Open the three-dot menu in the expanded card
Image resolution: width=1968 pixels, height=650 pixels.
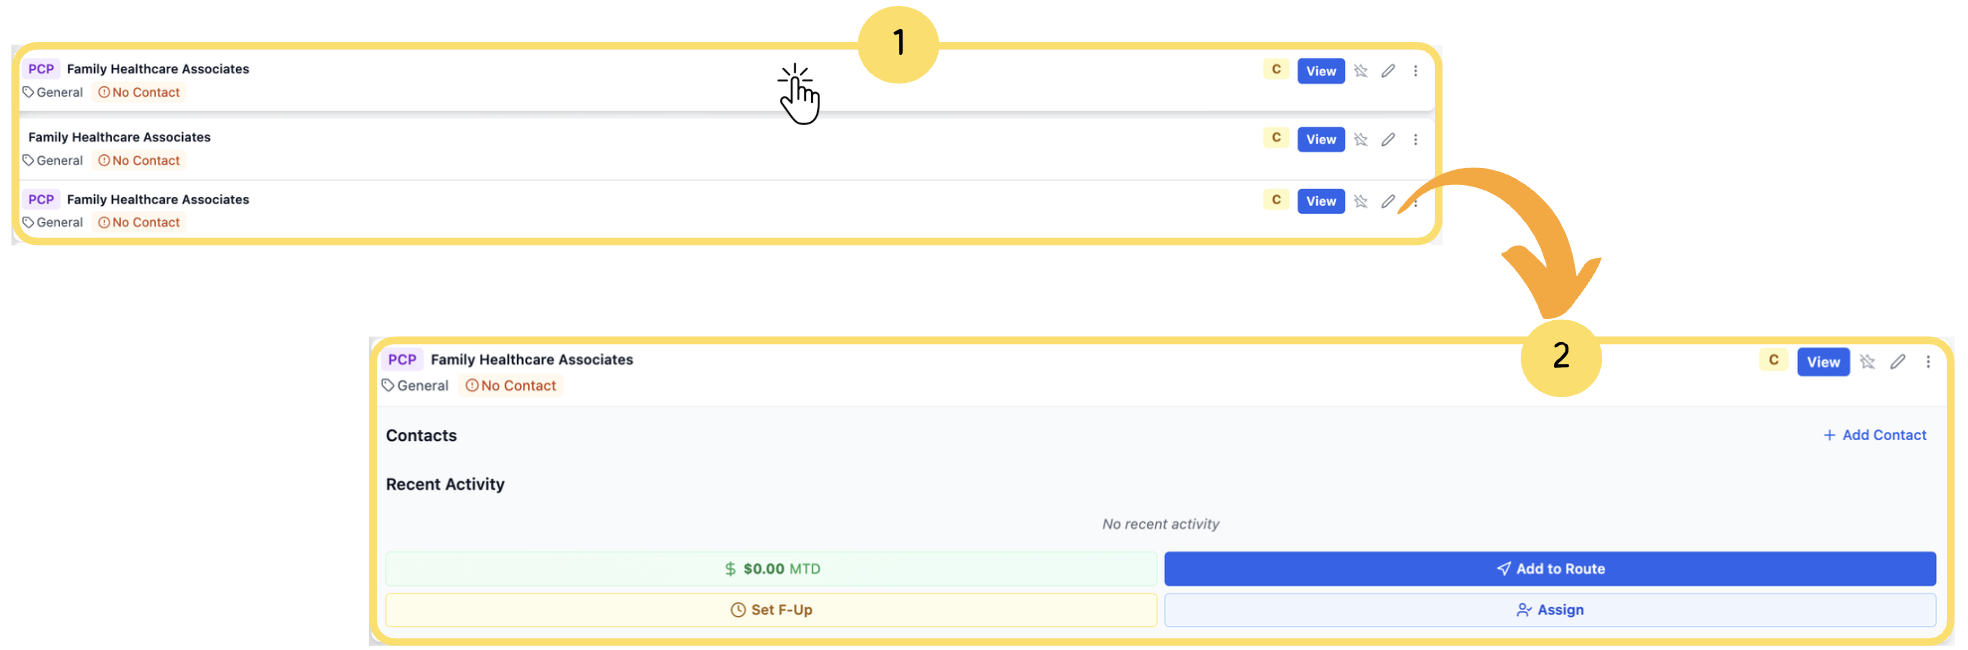pos(1928,362)
